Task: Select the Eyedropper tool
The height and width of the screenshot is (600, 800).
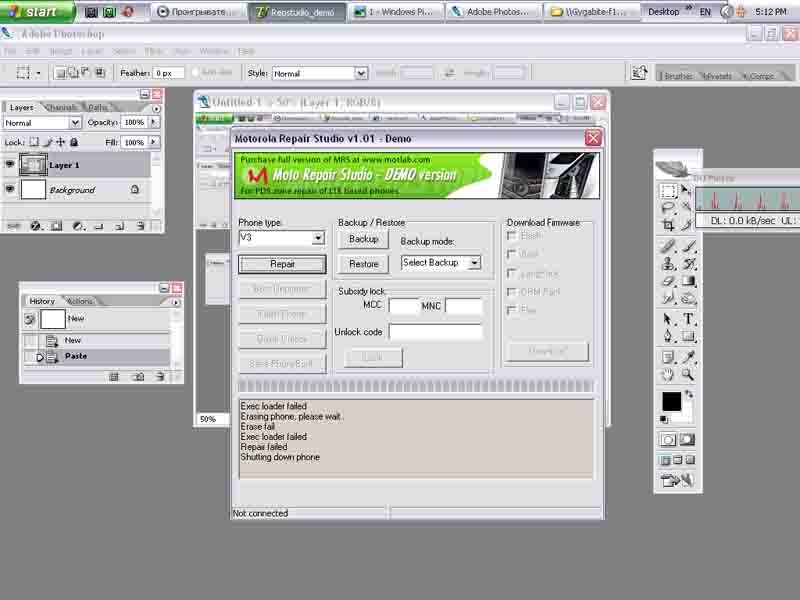Action: coord(688,358)
